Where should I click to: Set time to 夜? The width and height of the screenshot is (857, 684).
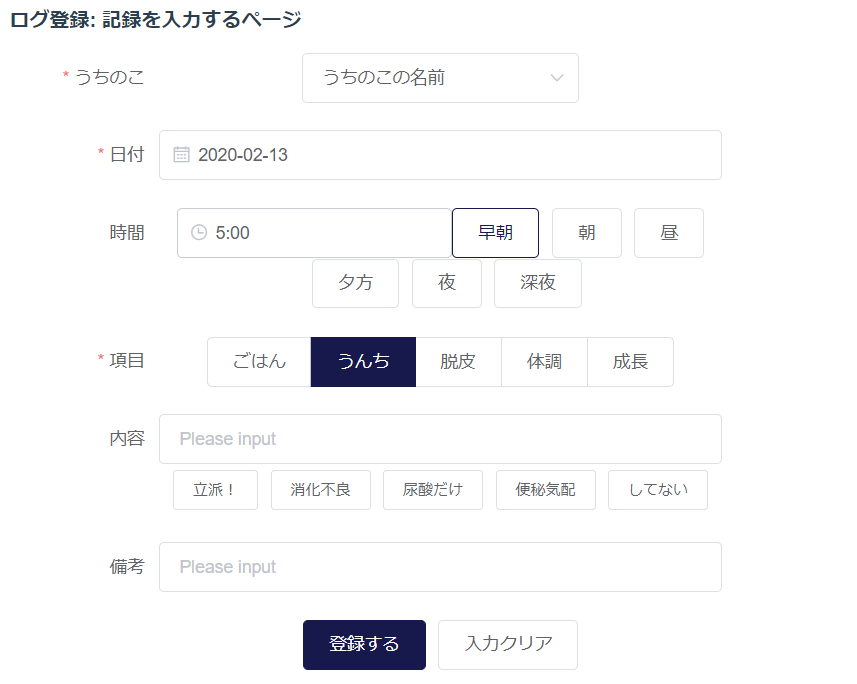pyautogui.click(x=446, y=284)
